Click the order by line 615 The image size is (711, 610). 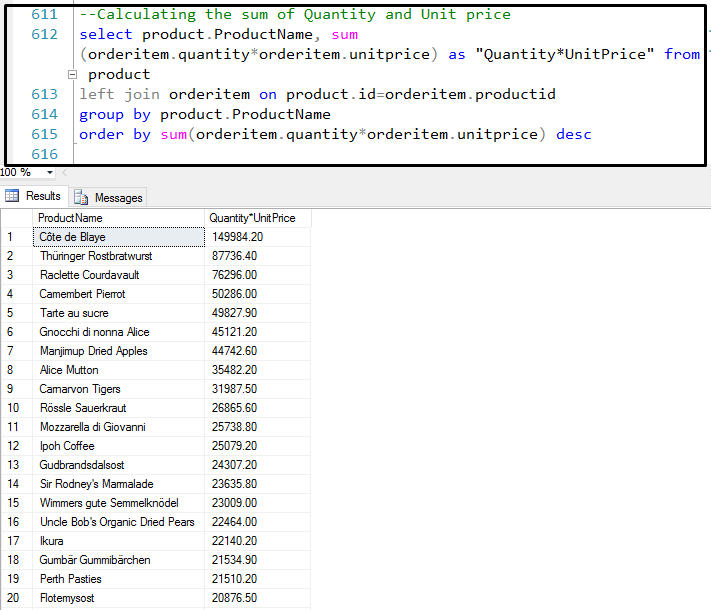[336, 134]
